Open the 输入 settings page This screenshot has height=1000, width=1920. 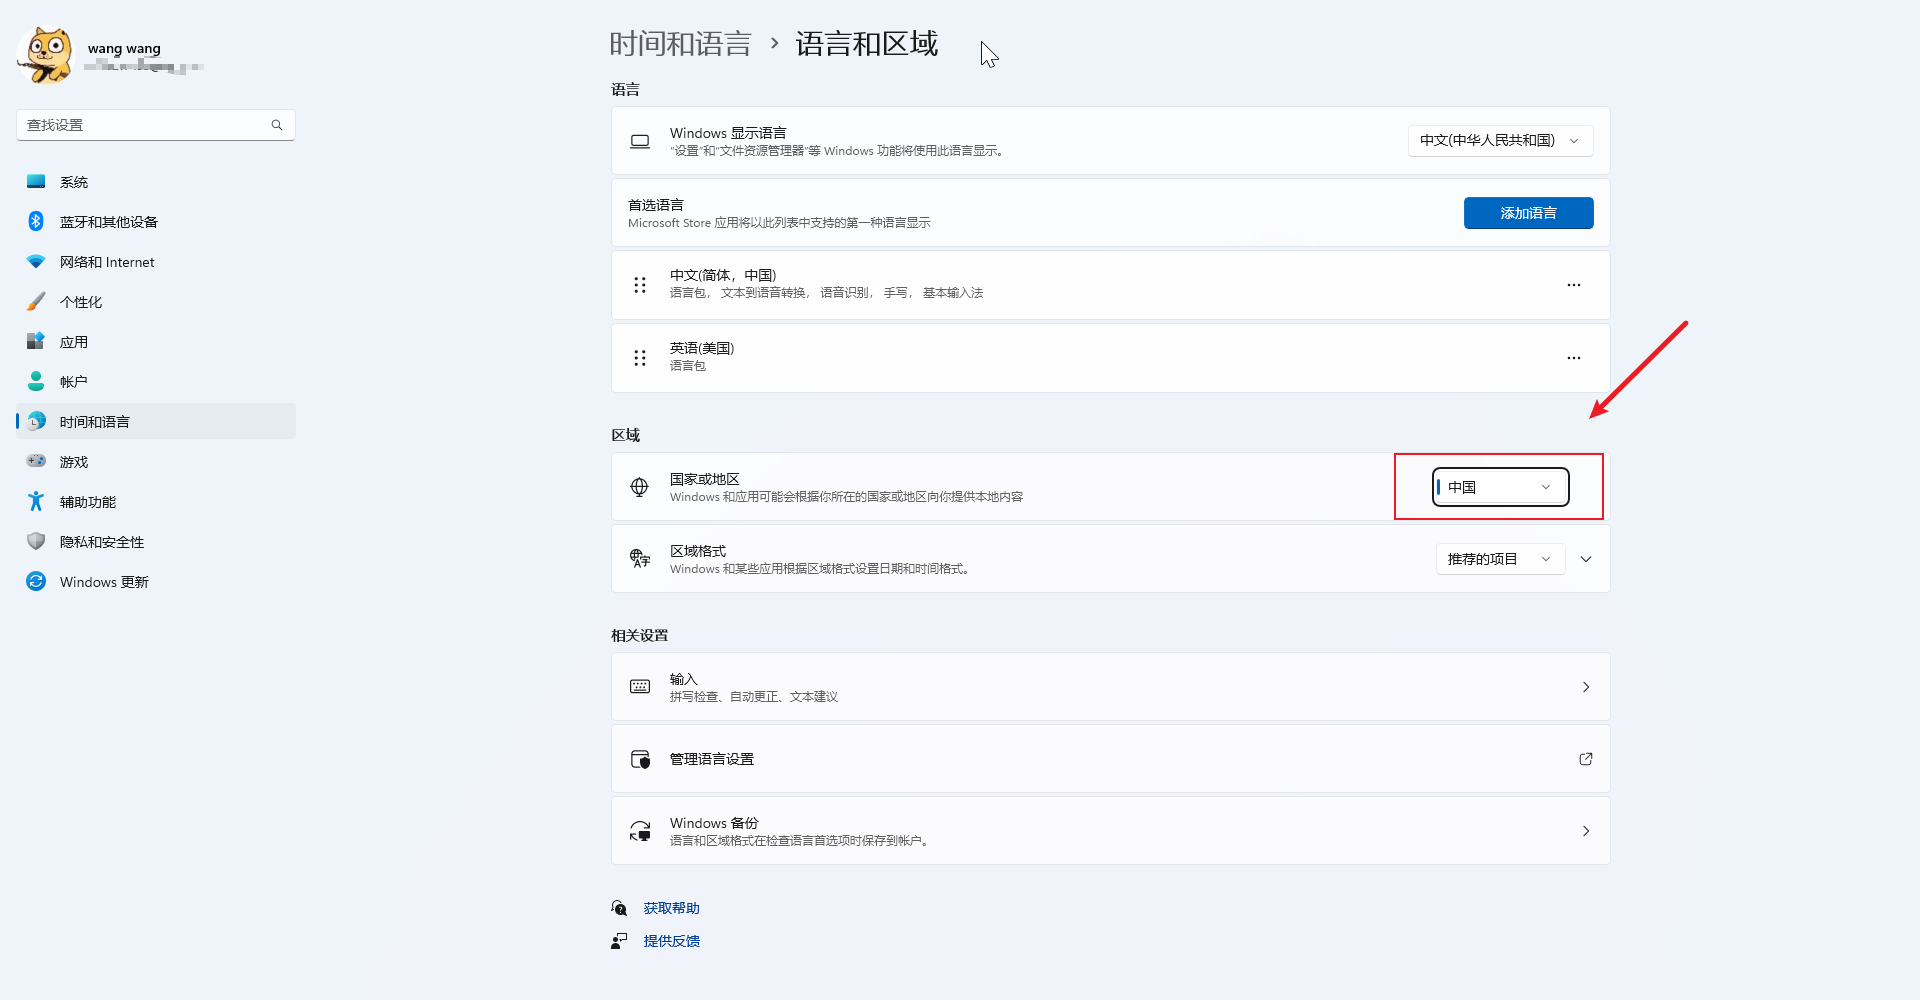(x=1110, y=687)
